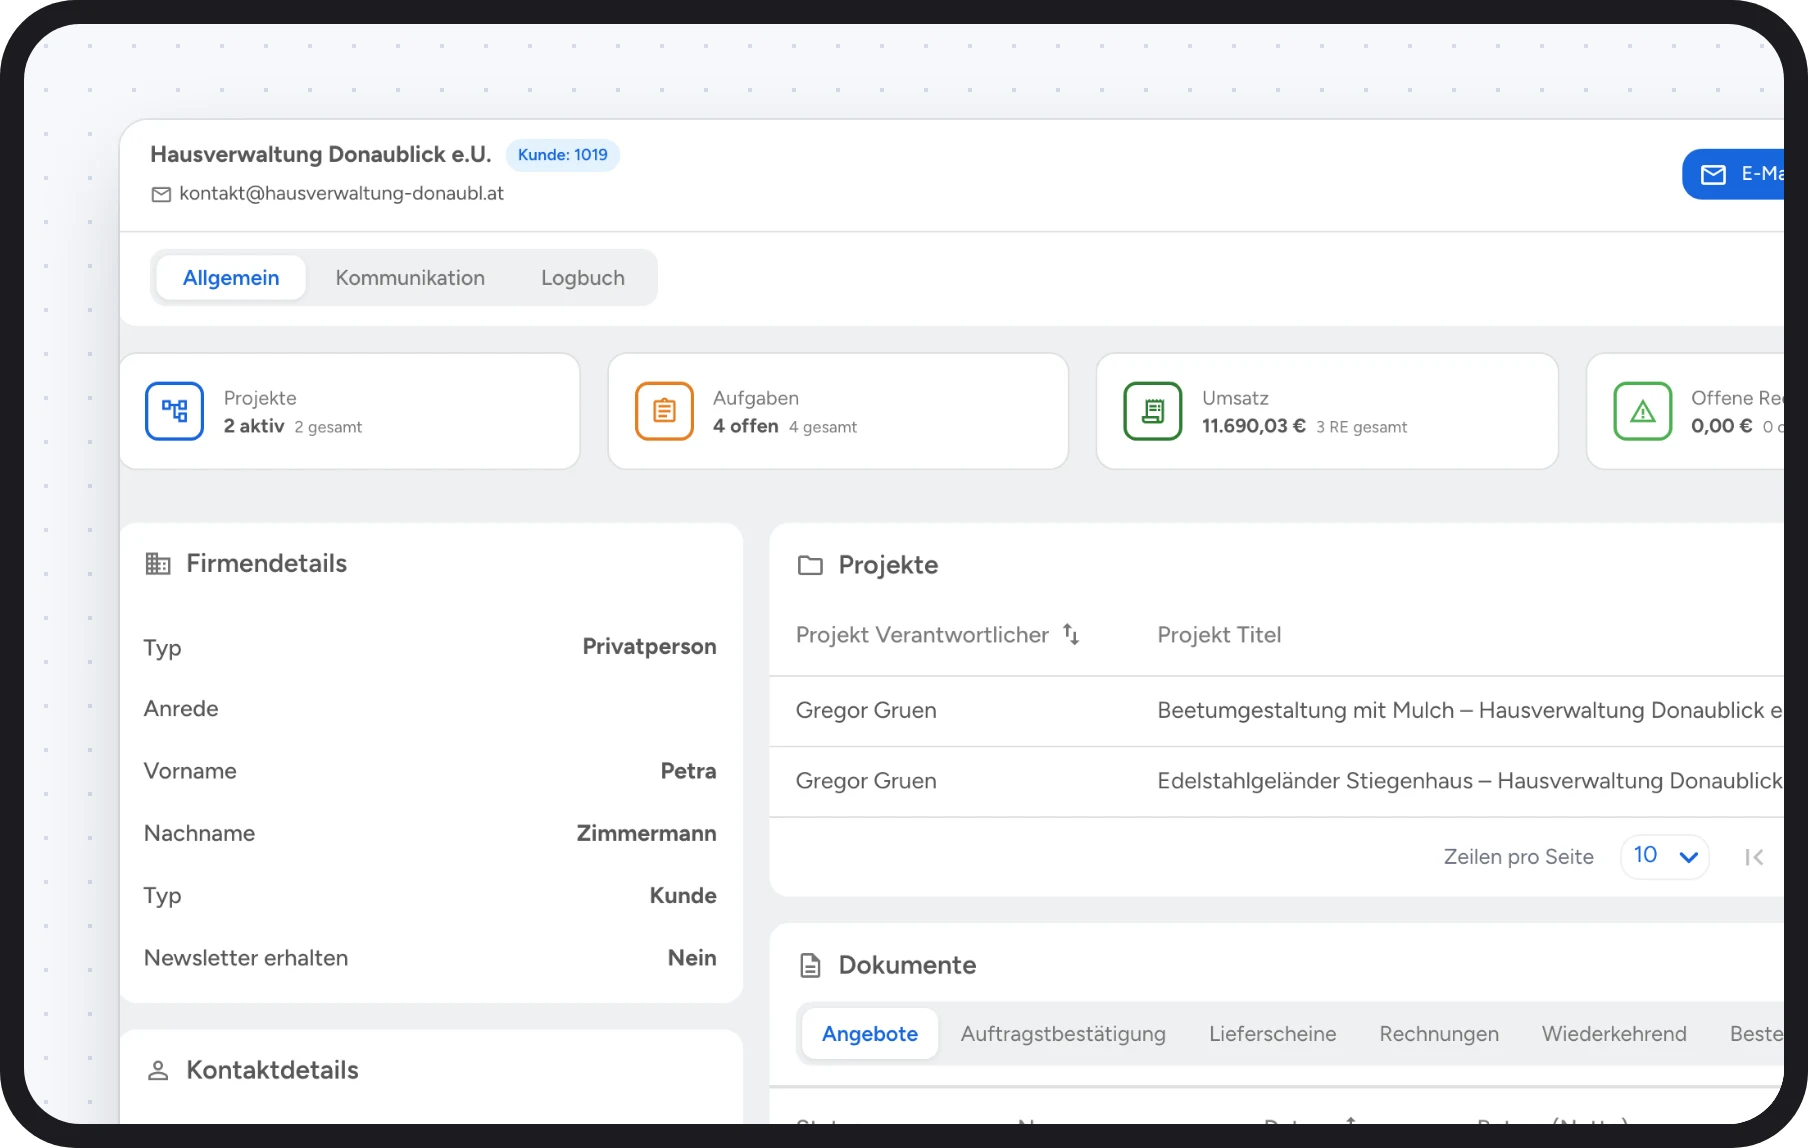The height and width of the screenshot is (1148, 1808).
Task: Select the Wiederkehrend documents tab
Action: tap(1614, 1034)
